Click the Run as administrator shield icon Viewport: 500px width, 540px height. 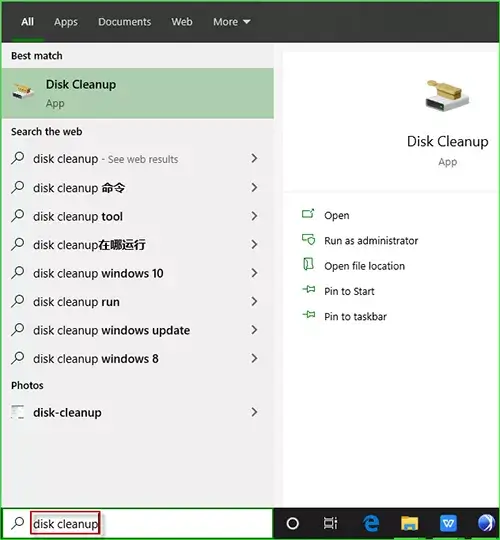pos(308,239)
